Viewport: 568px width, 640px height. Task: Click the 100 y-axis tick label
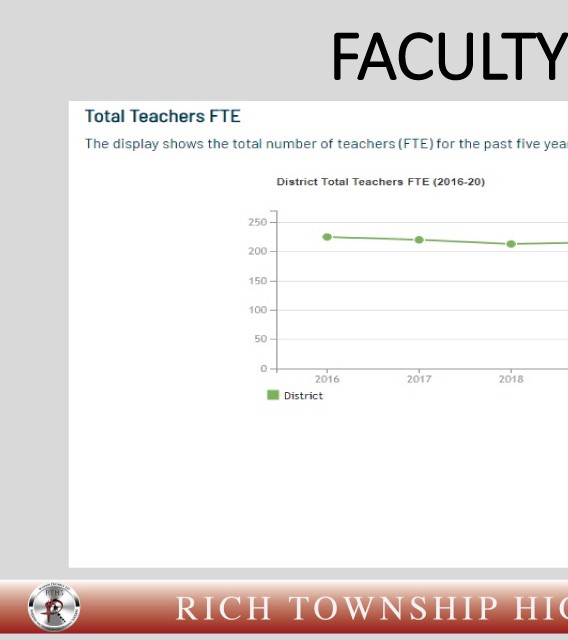point(257,310)
